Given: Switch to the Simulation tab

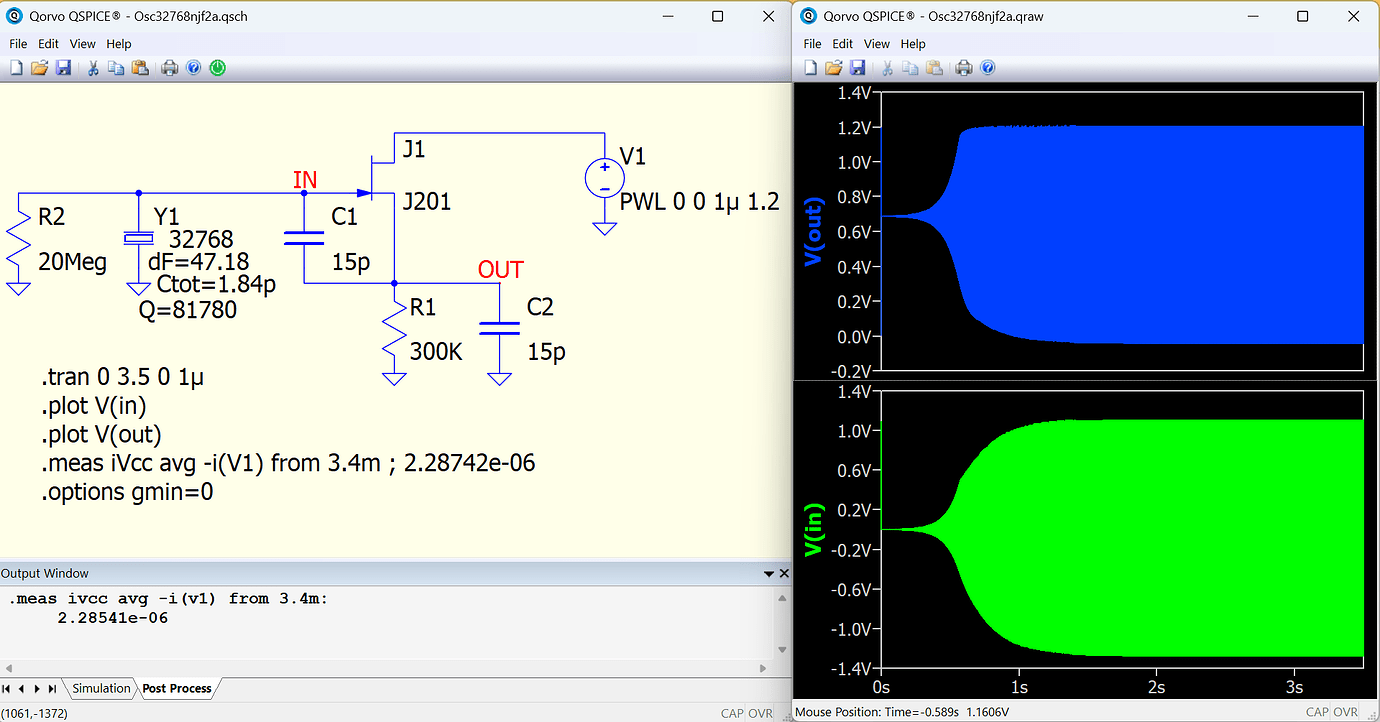Looking at the screenshot, I should (x=100, y=689).
